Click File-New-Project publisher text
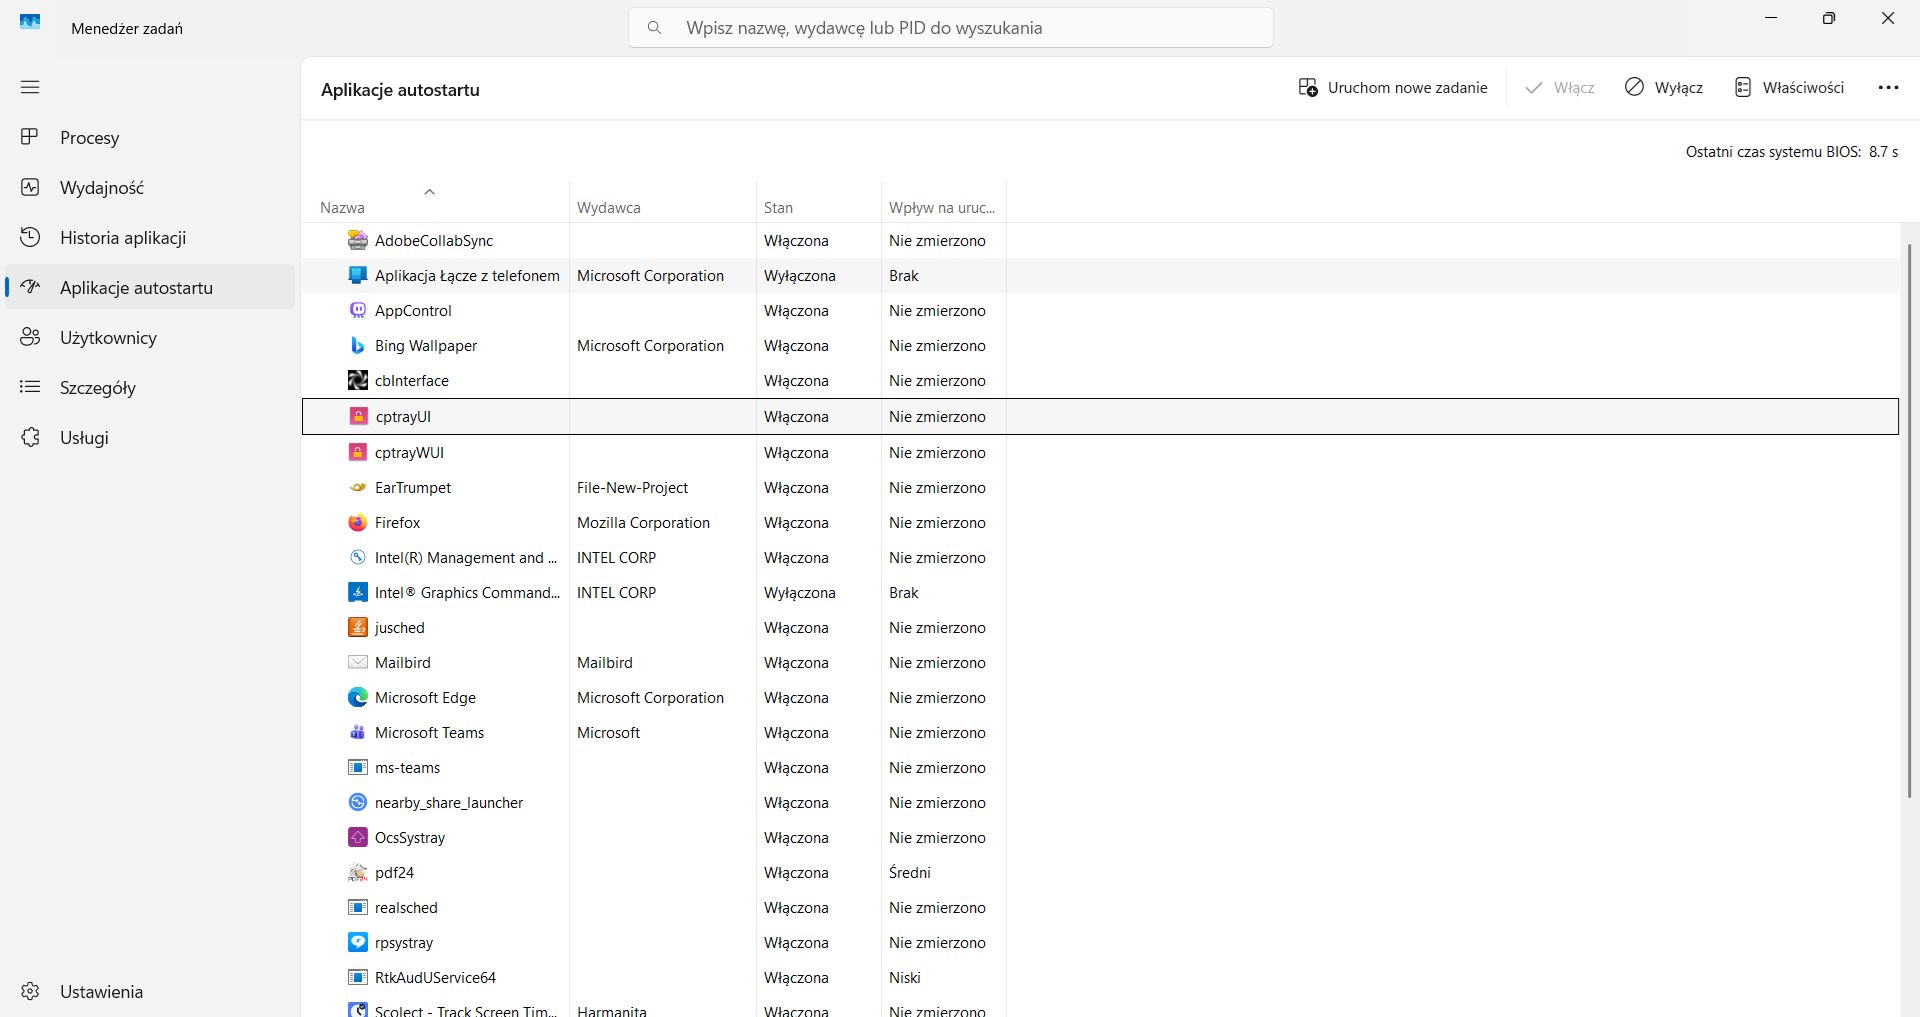The width and height of the screenshot is (1920, 1017). click(632, 487)
